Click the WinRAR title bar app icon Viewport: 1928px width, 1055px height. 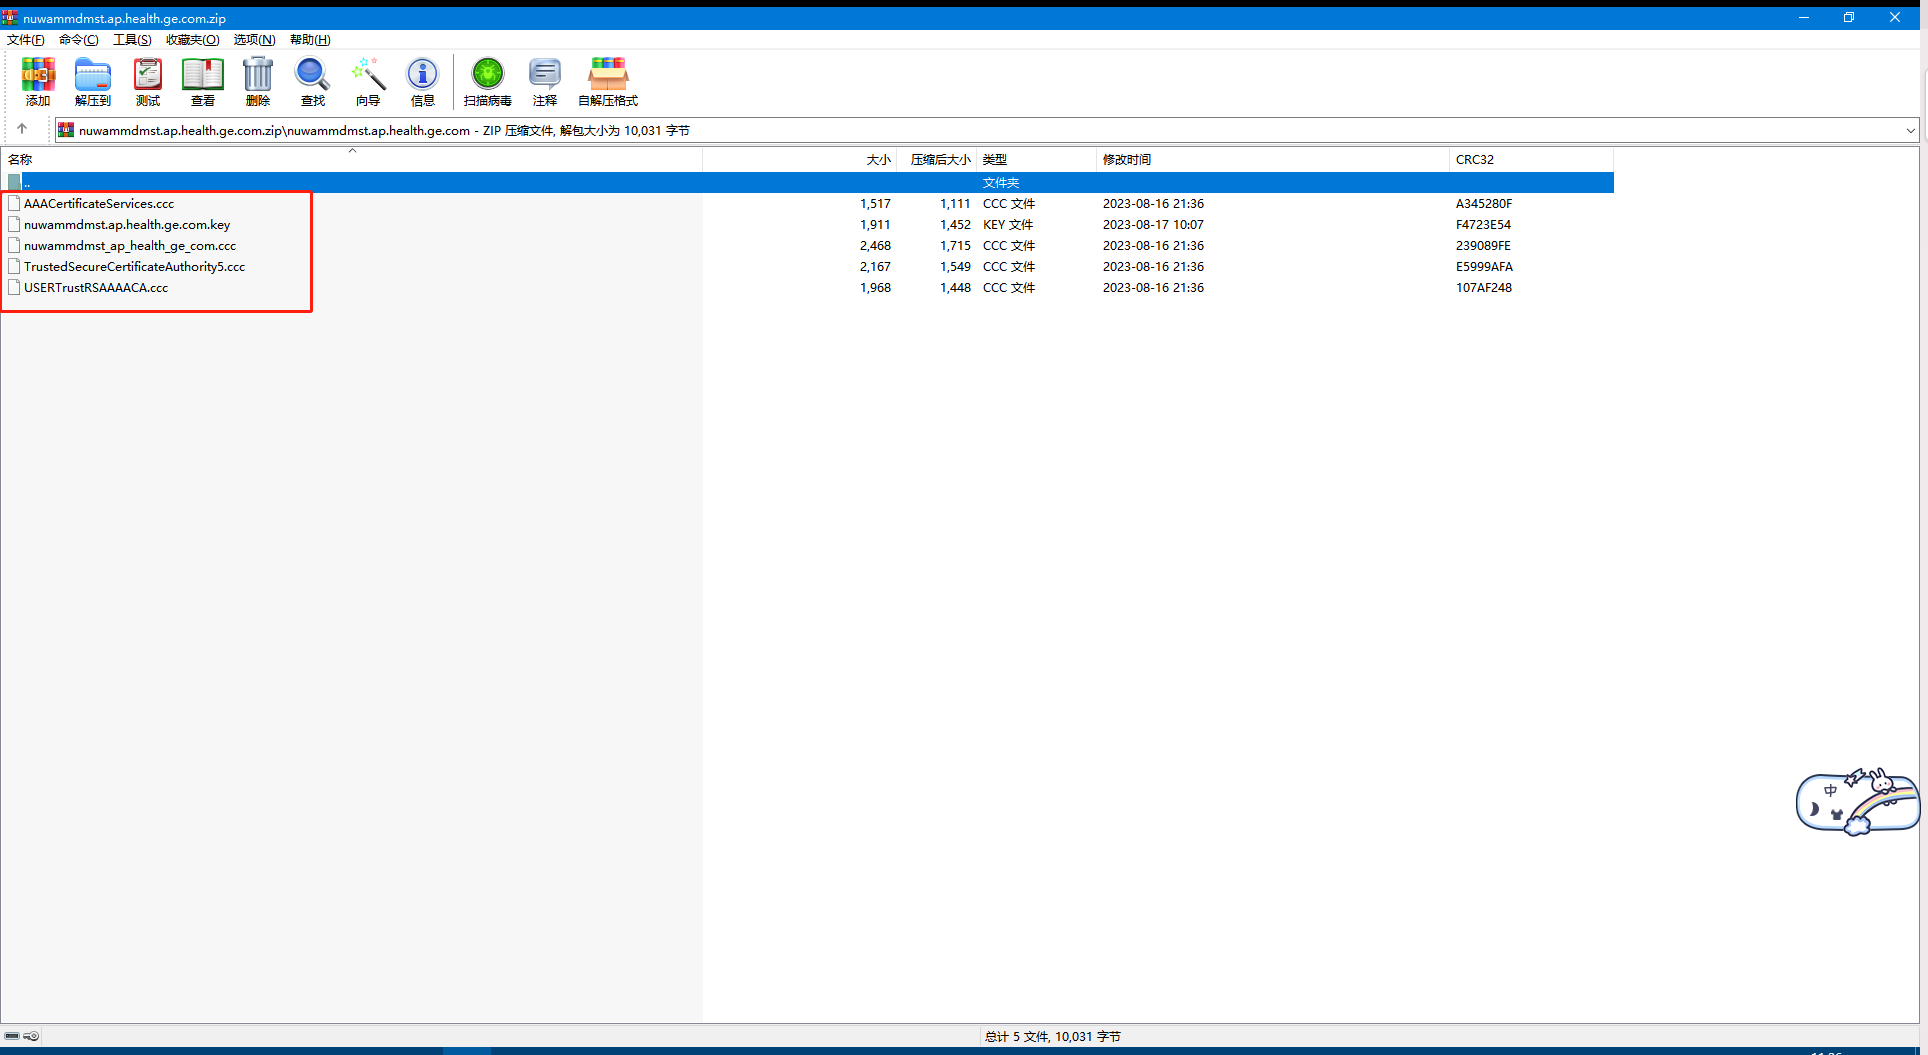pos(10,18)
